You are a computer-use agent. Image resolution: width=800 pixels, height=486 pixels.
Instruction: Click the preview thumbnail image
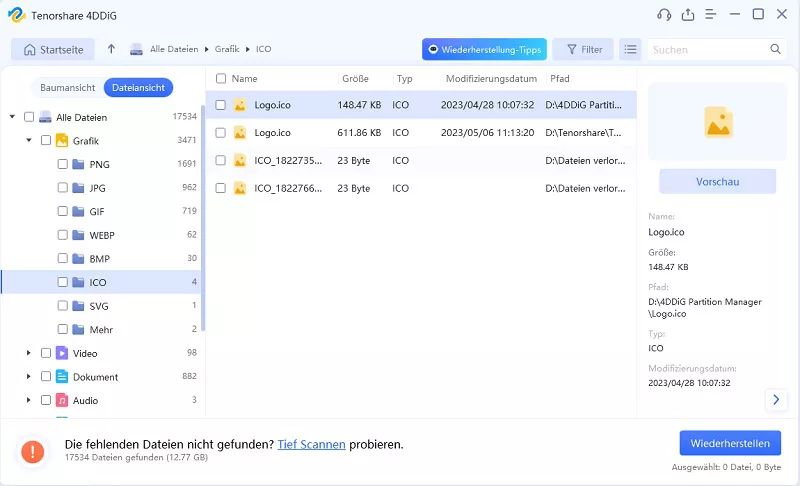click(x=718, y=122)
